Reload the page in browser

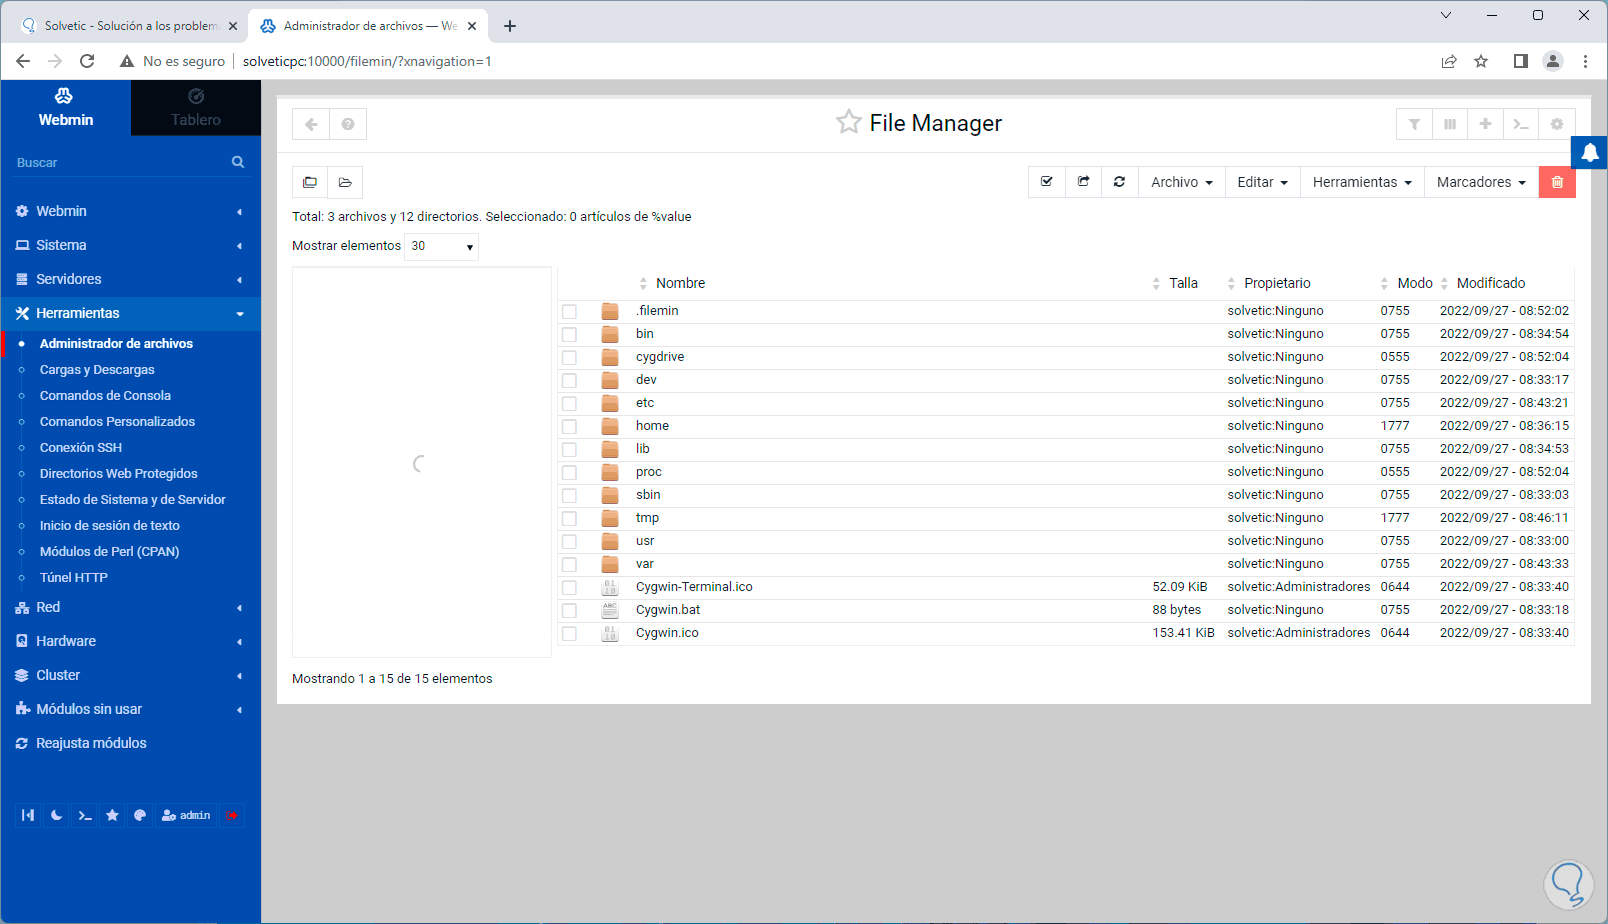coord(87,61)
